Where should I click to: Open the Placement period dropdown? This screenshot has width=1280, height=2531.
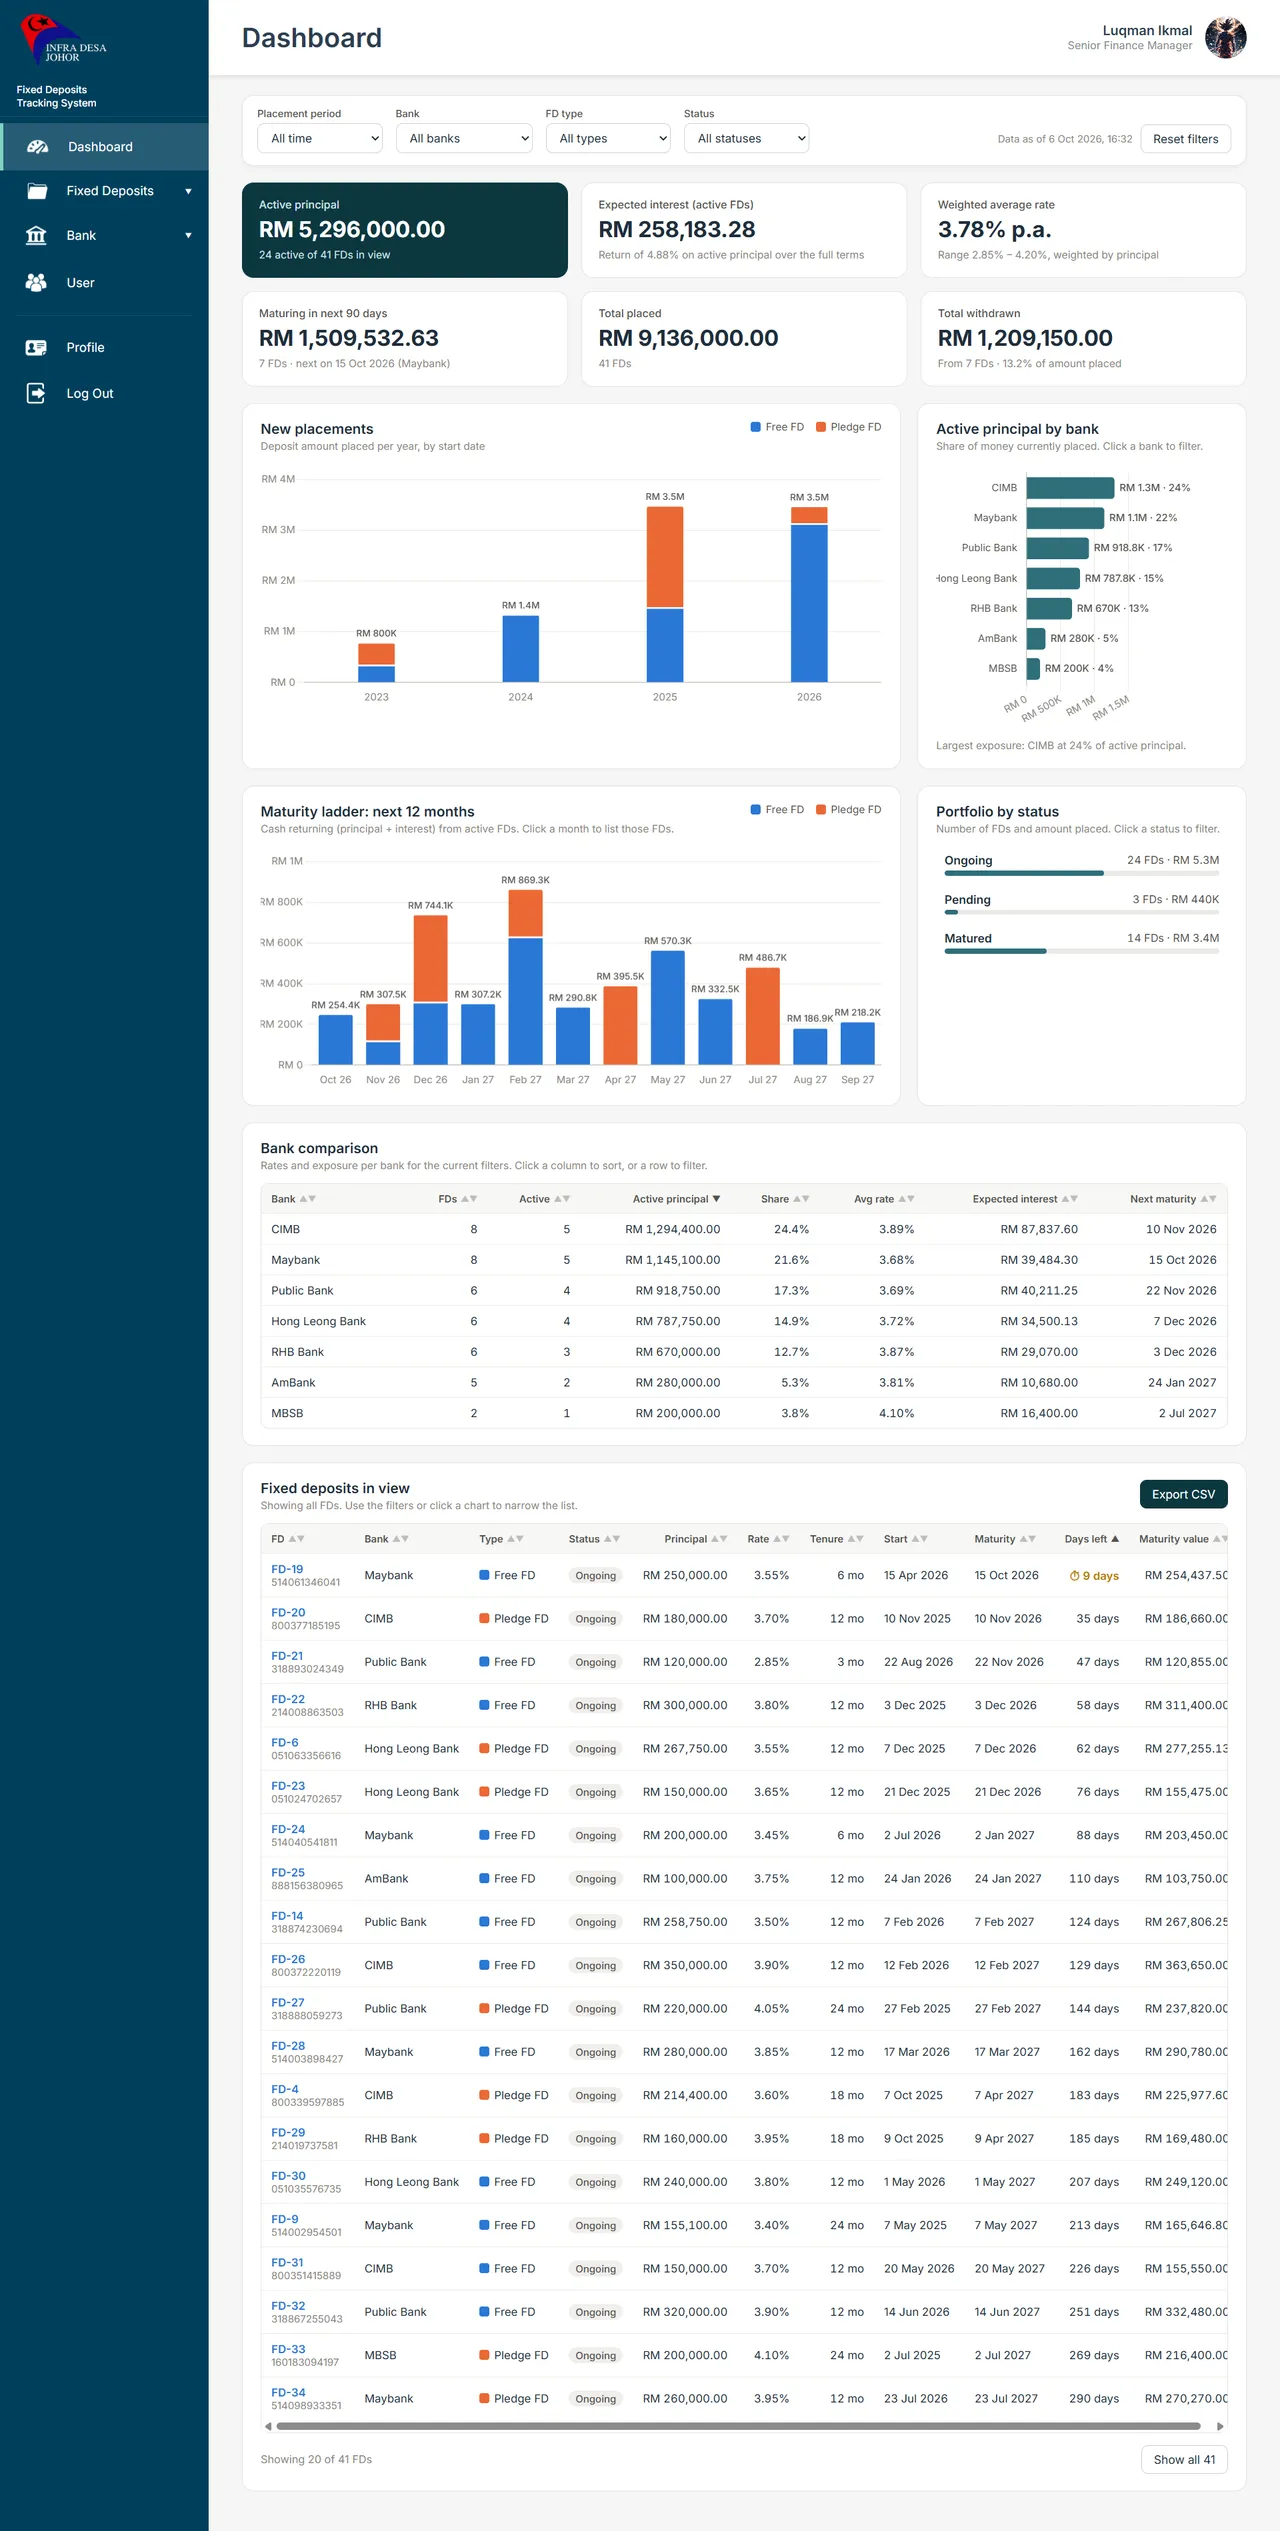click(x=320, y=139)
